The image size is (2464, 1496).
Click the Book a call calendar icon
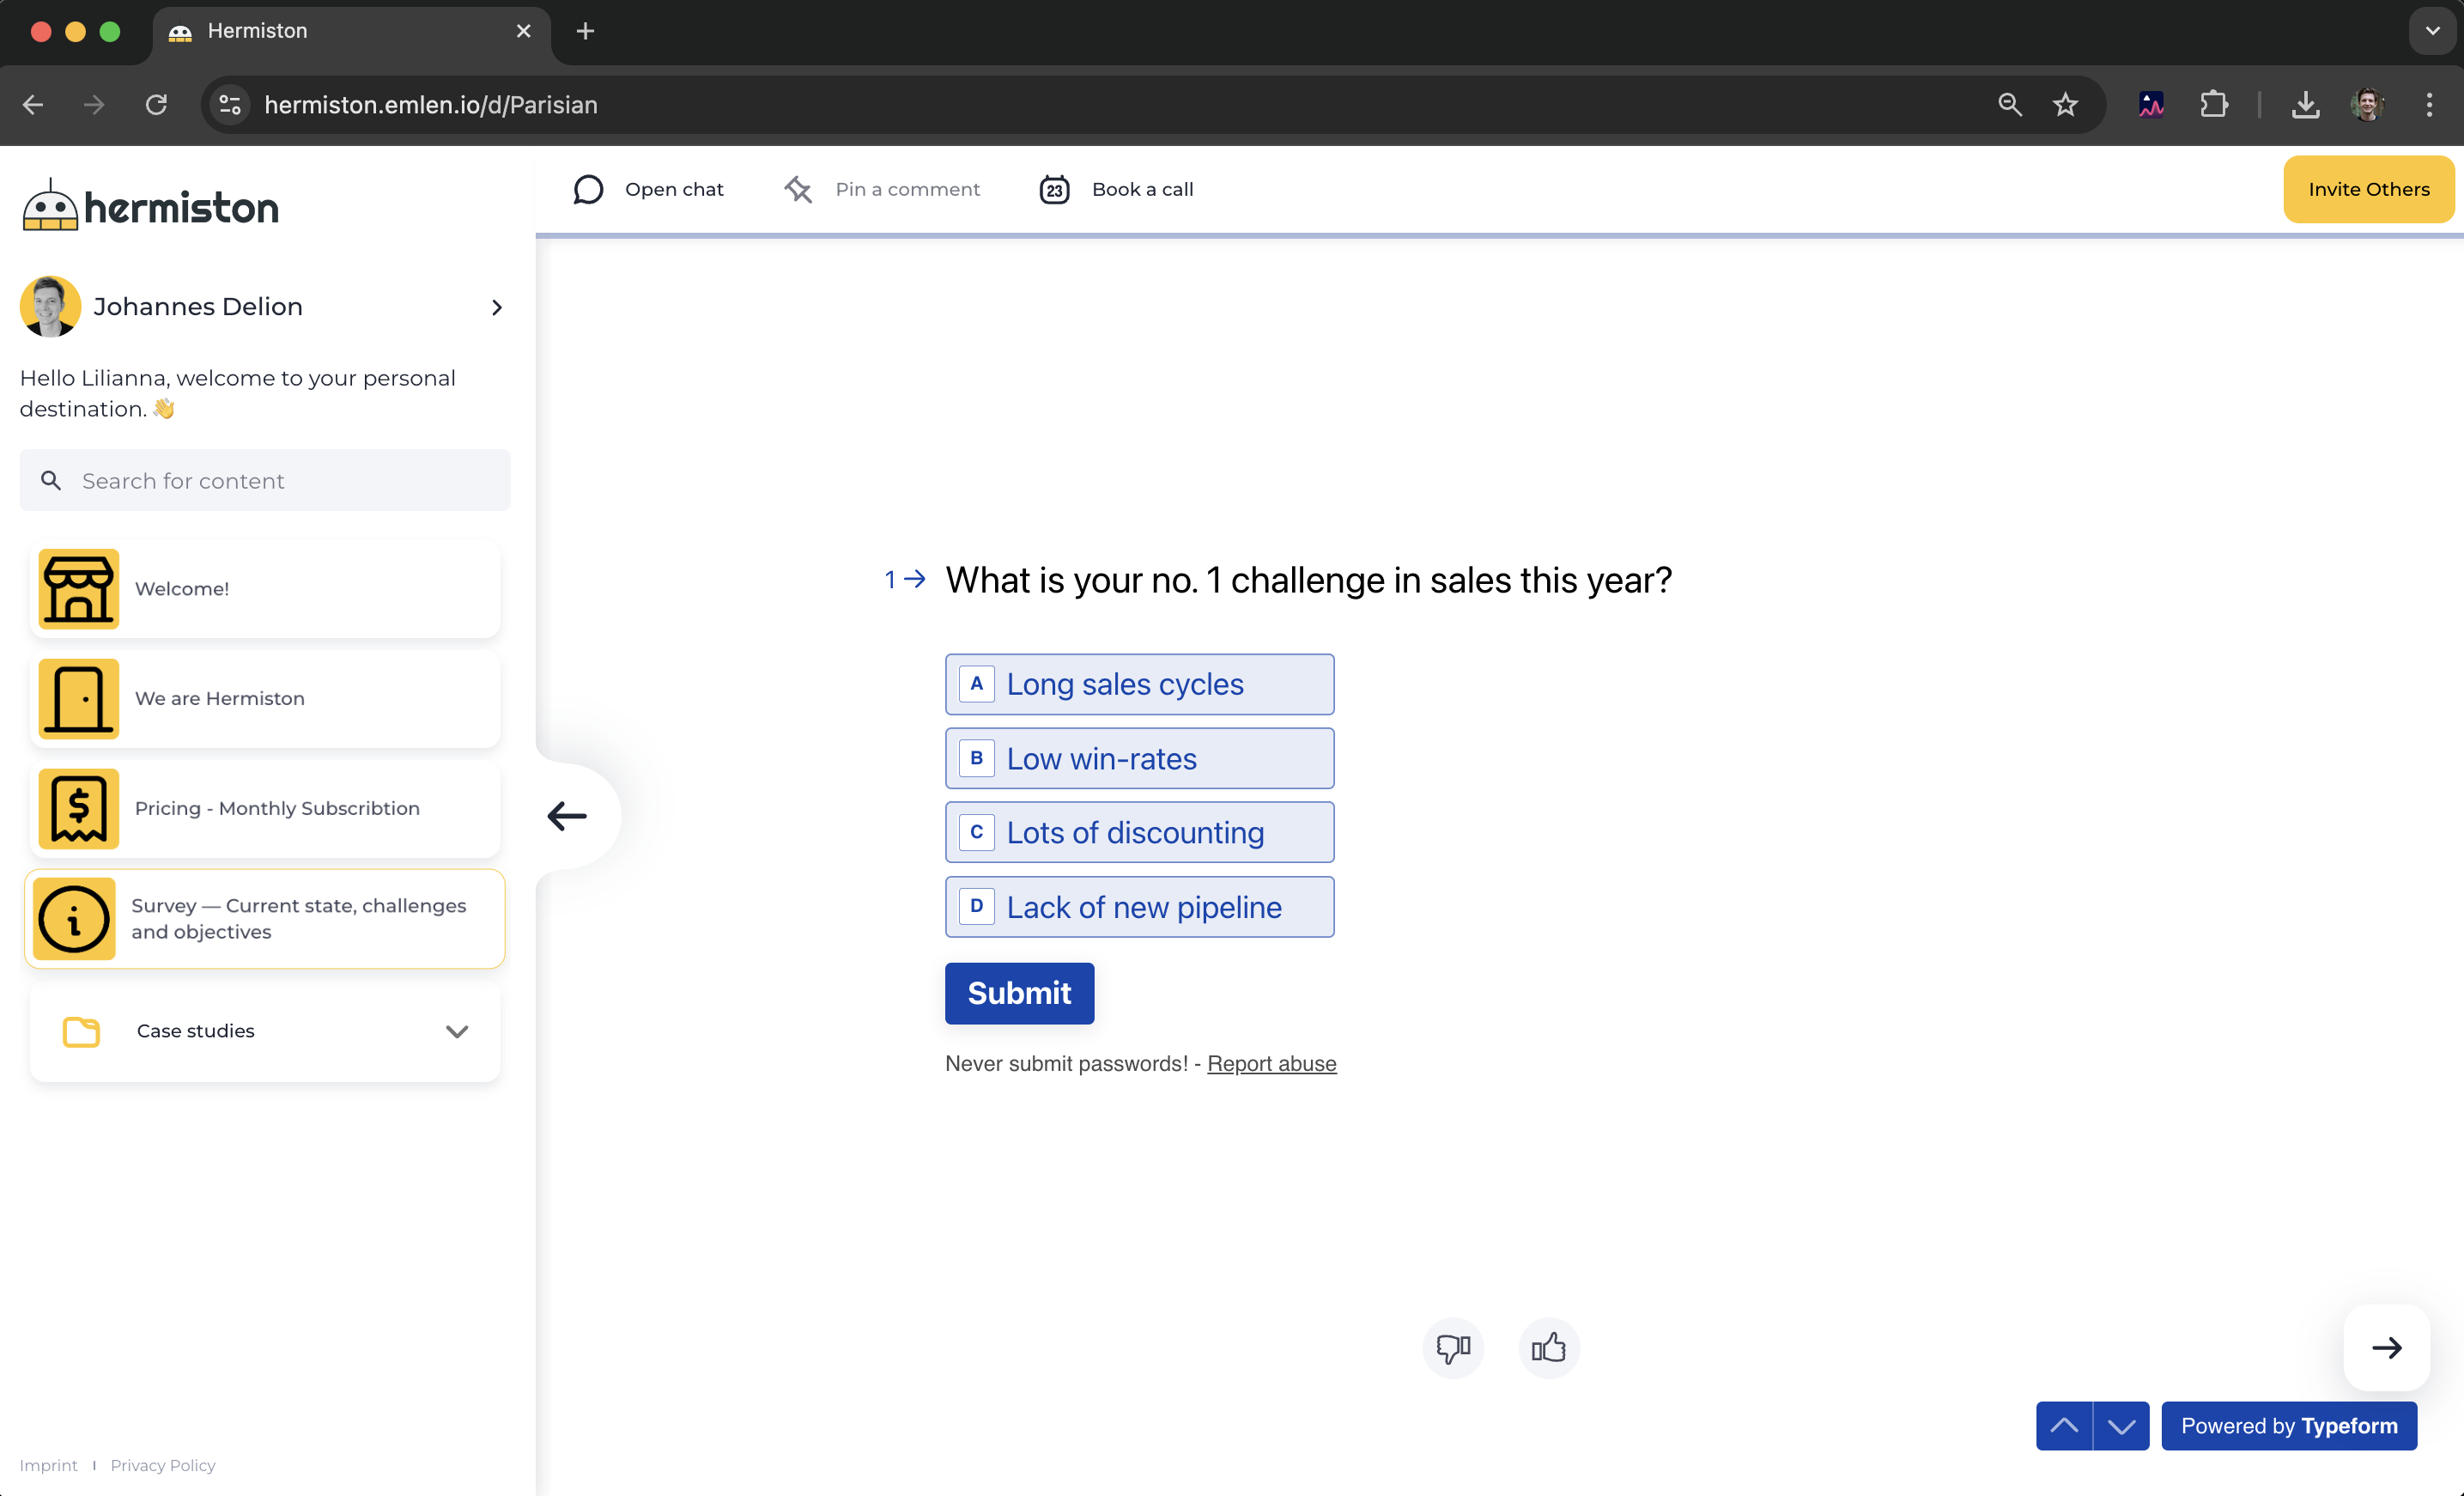click(1054, 189)
